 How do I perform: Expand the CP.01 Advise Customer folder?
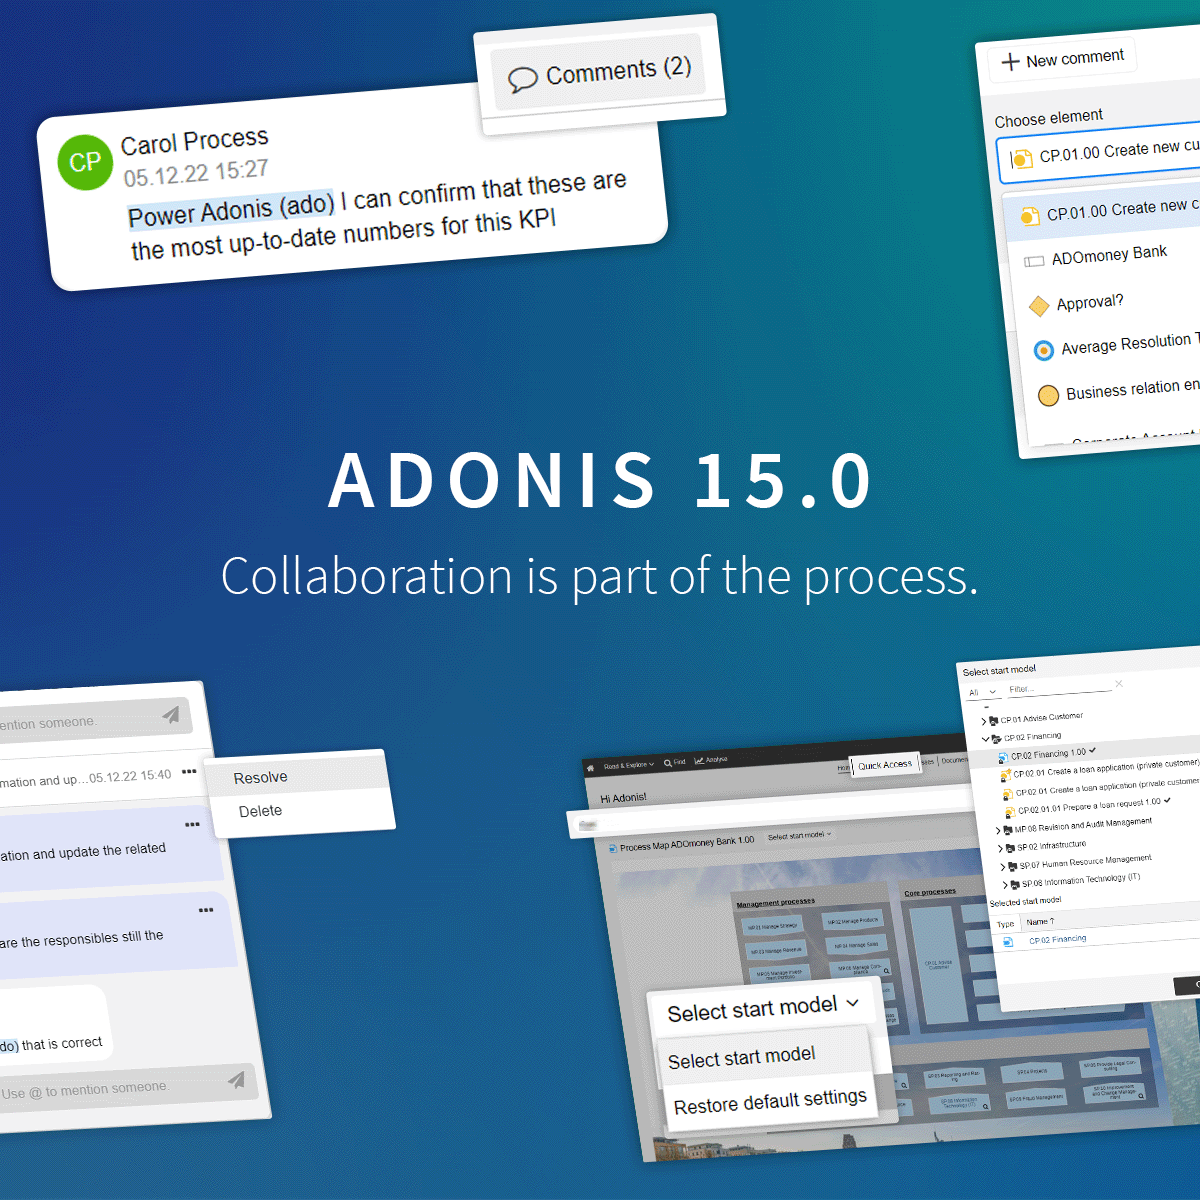pyautogui.click(x=984, y=721)
